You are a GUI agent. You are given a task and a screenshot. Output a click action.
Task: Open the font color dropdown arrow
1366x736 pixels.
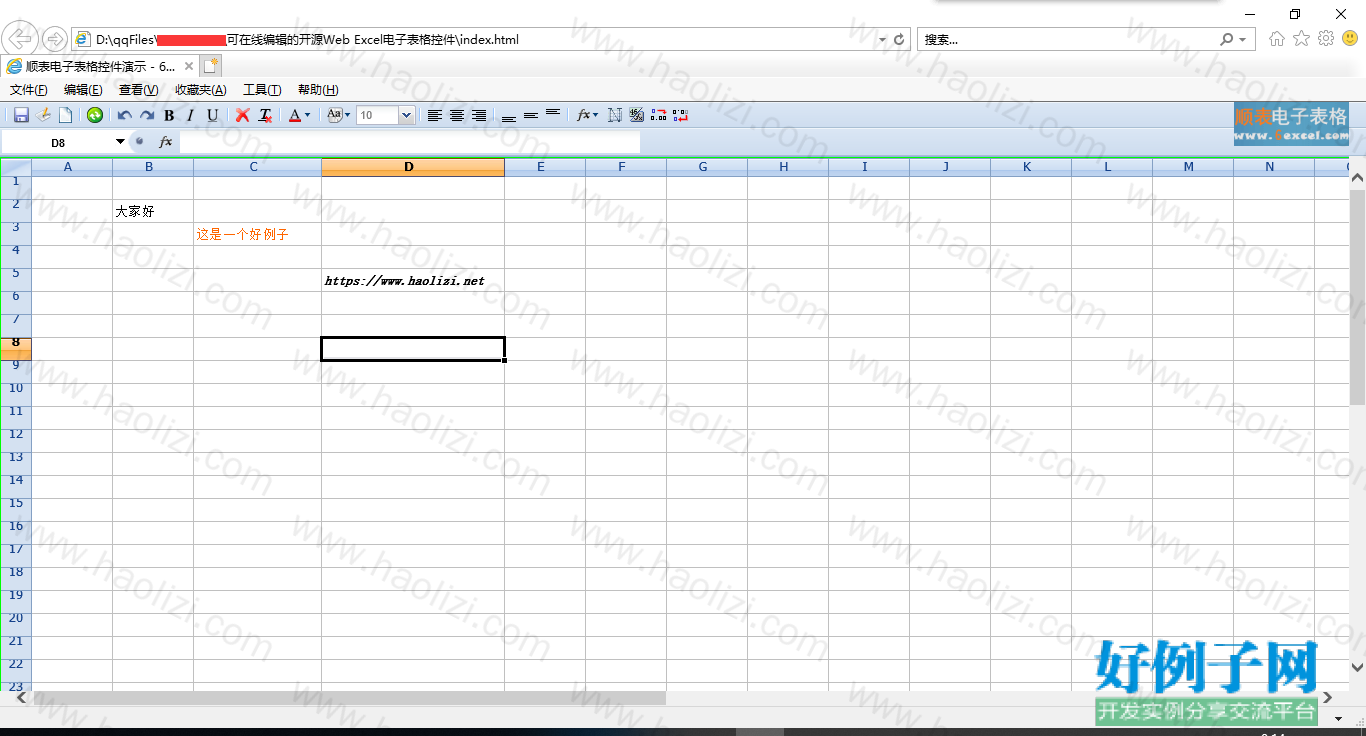coord(308,115)
